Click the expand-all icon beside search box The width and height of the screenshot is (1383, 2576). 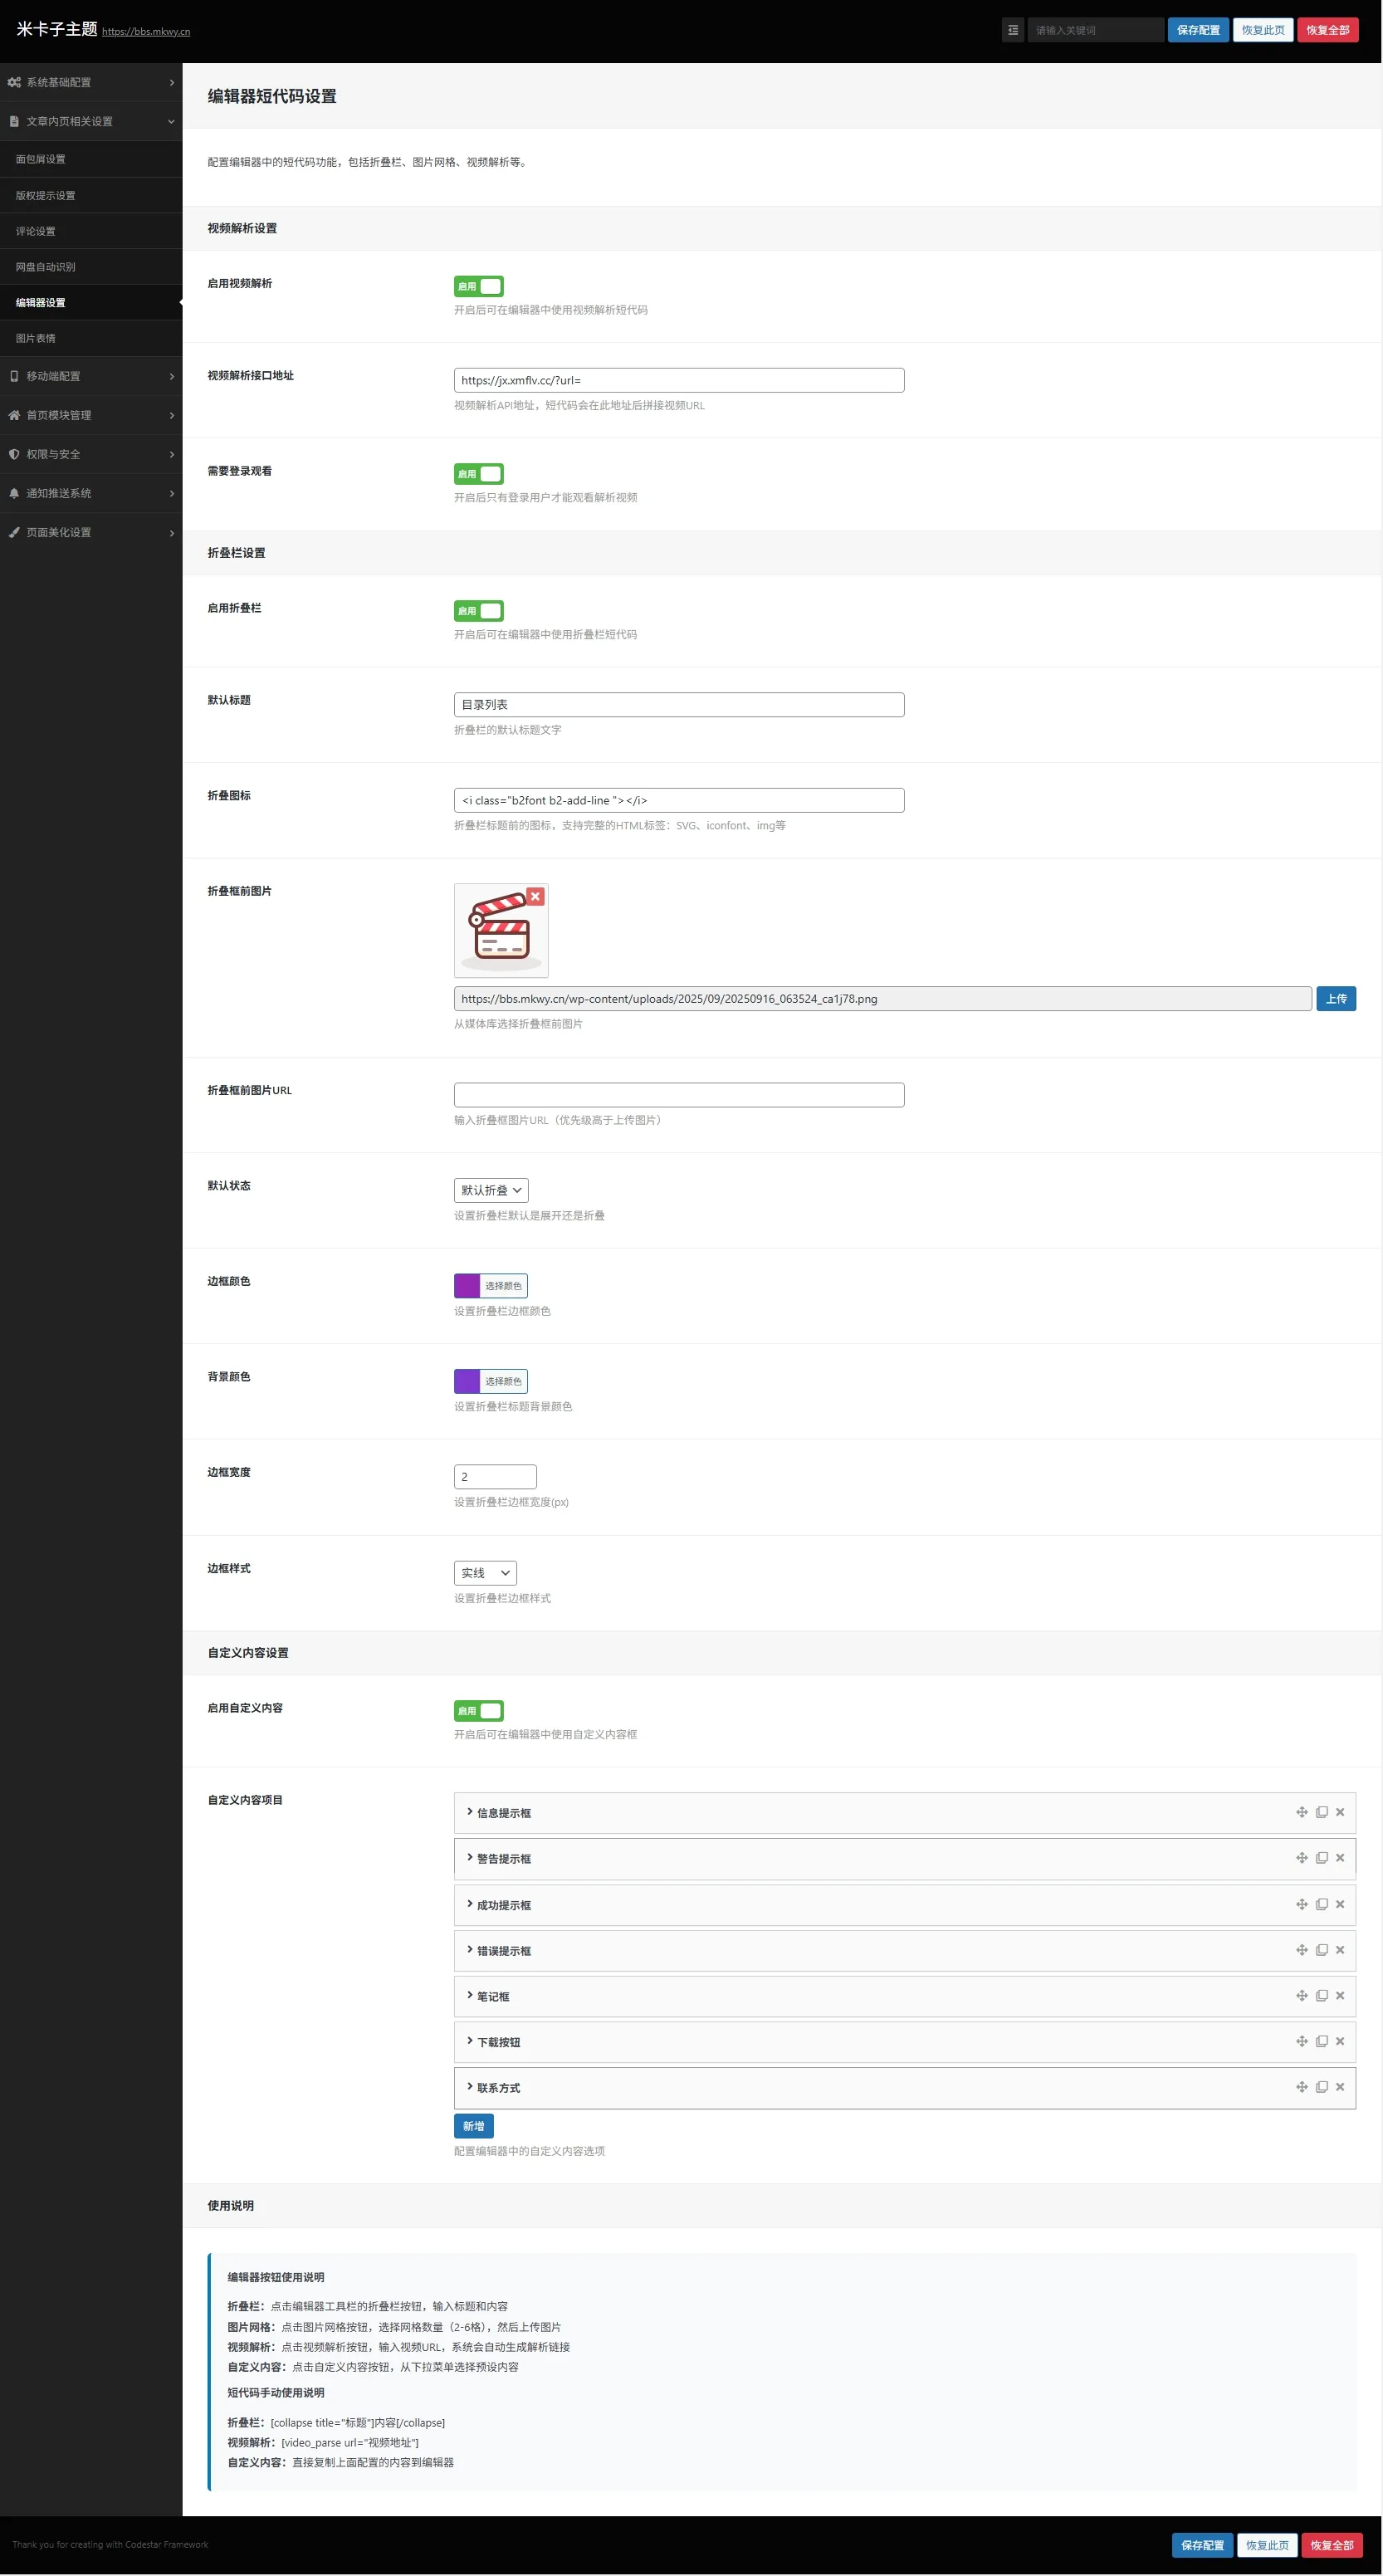click(x=1012, y=30)
